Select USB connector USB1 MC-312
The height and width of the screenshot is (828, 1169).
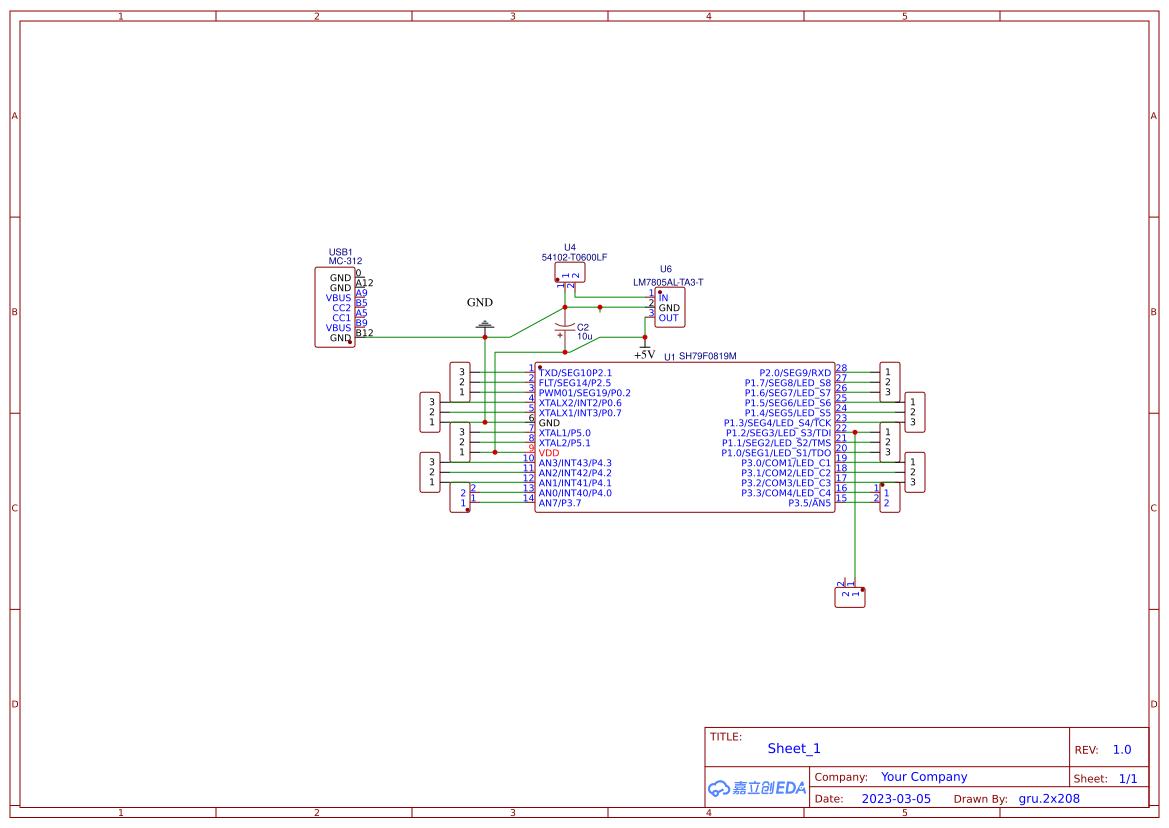[336, 306]
